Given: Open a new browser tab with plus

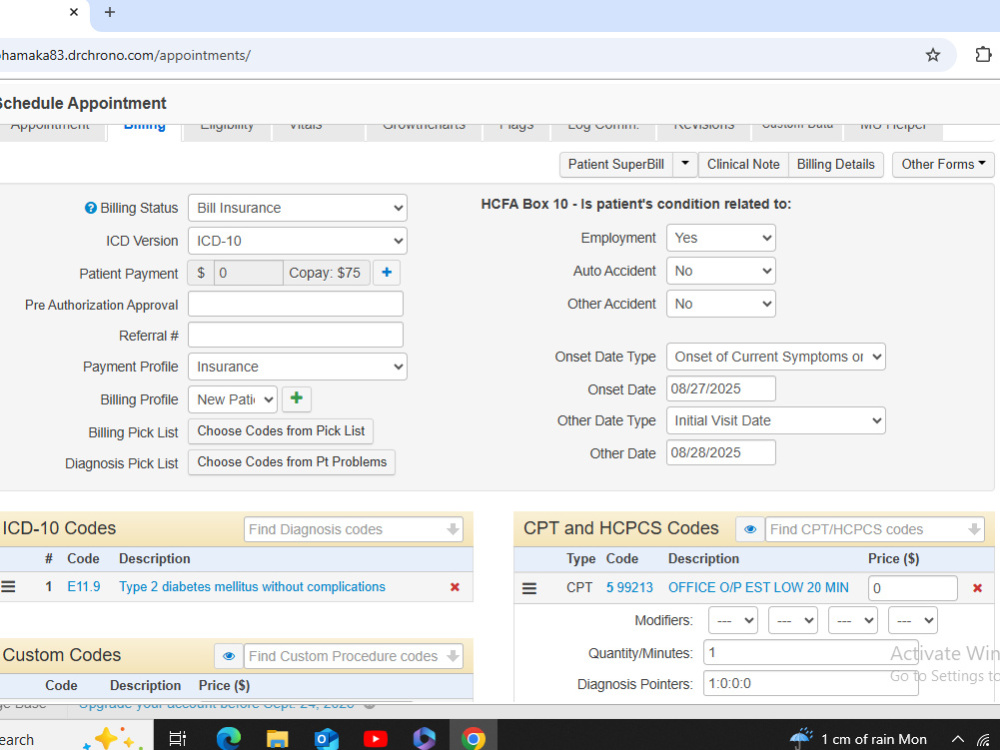Looking at the screenshot, I should point(110,12).
